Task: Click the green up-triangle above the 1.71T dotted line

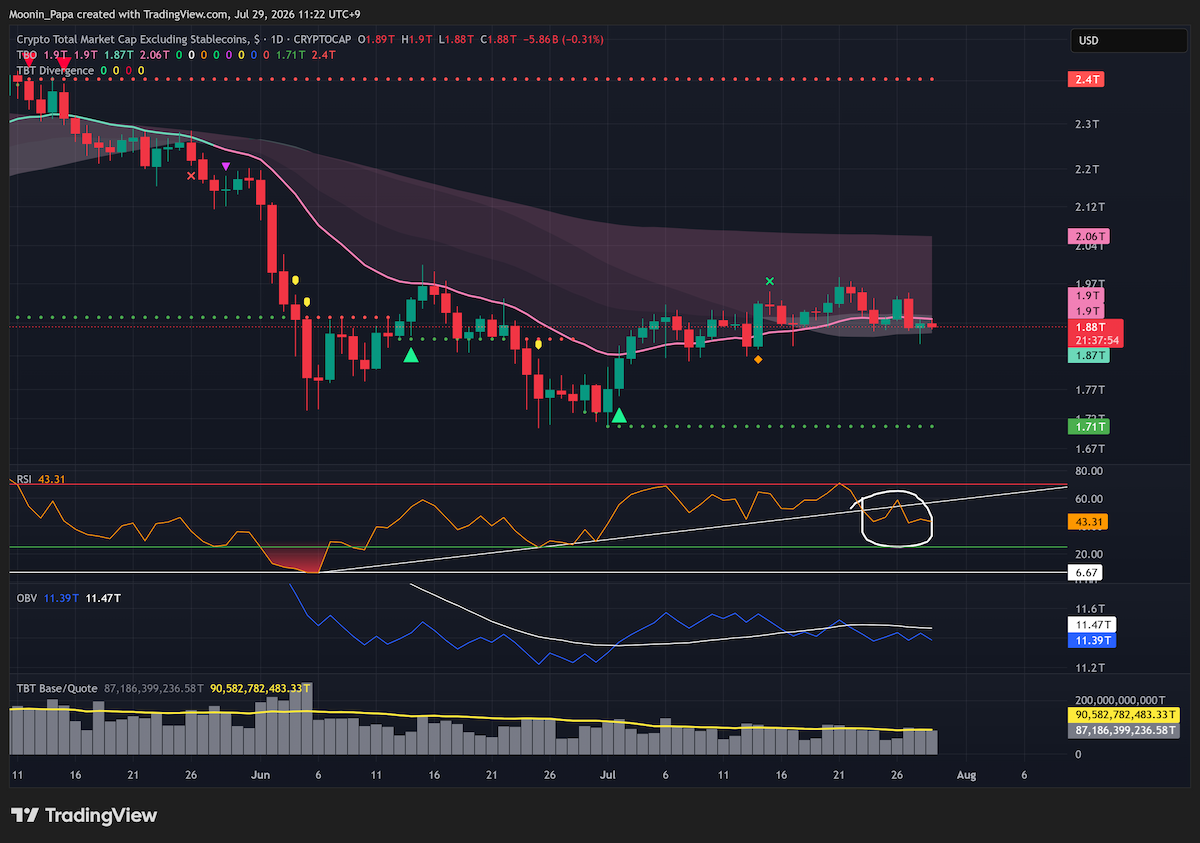Action: pyautogui.click(x=619, y=415)
